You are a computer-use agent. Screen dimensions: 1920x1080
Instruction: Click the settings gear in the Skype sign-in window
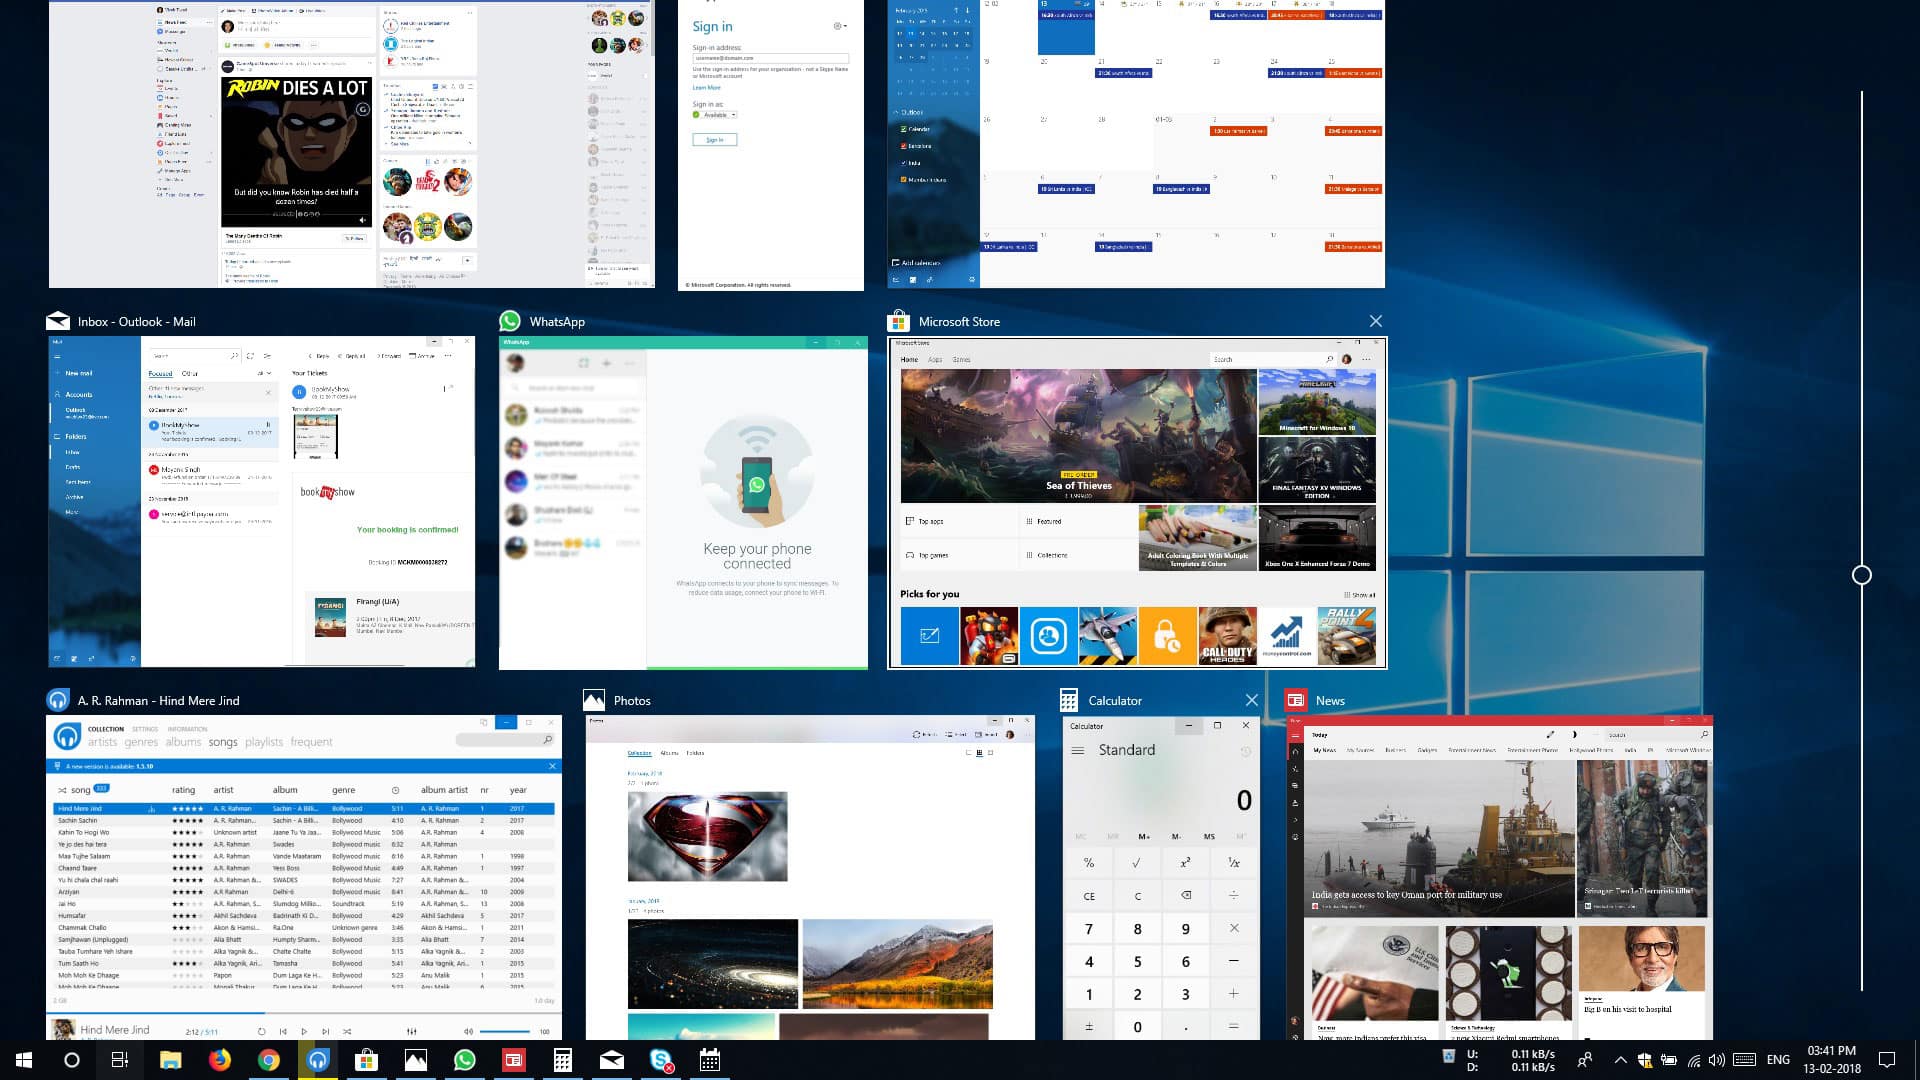[x=837, y=26]
